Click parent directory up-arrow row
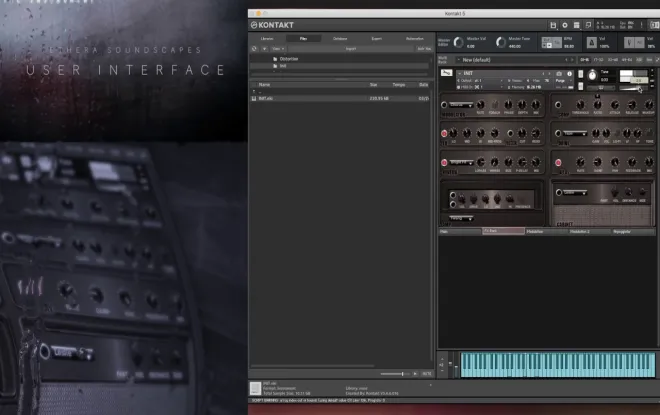660x415 pixels. [x=340, y=91]
